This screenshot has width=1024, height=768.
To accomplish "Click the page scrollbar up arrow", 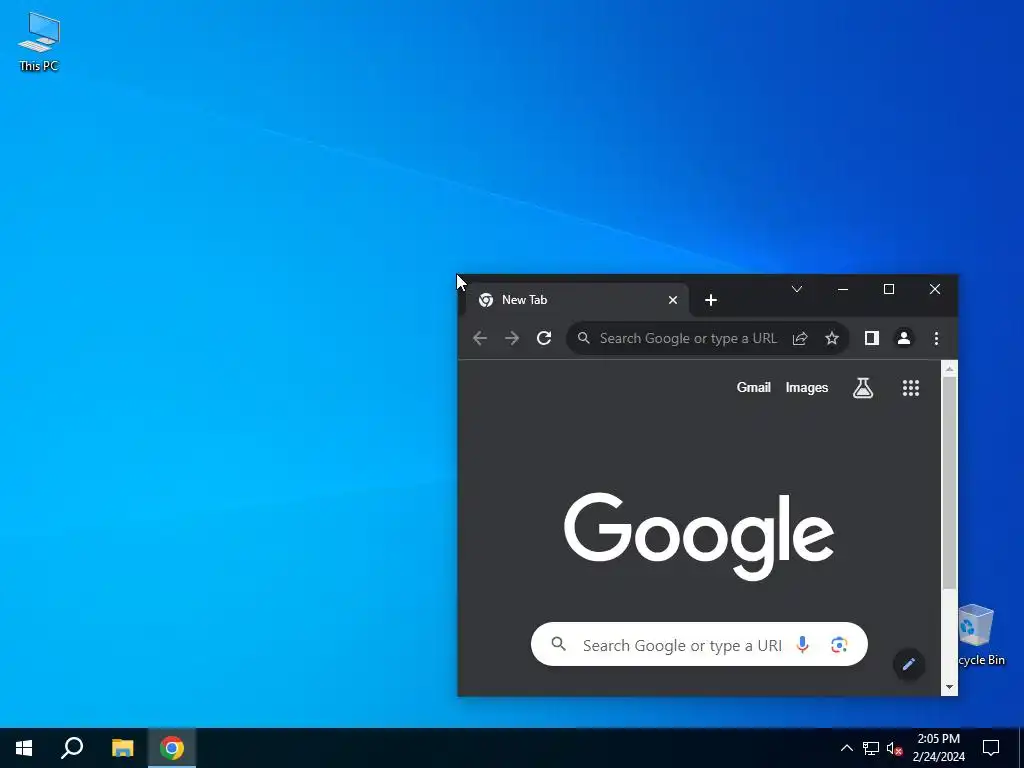I will click(x=950, y=369).
